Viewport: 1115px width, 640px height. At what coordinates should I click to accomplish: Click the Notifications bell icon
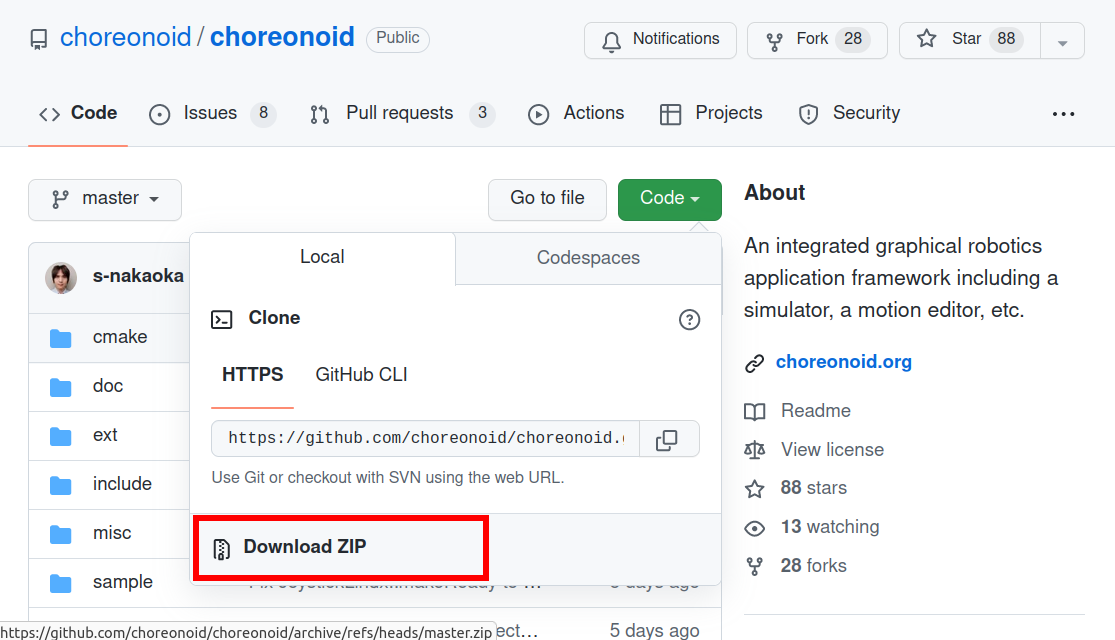(x=611, y=40)
